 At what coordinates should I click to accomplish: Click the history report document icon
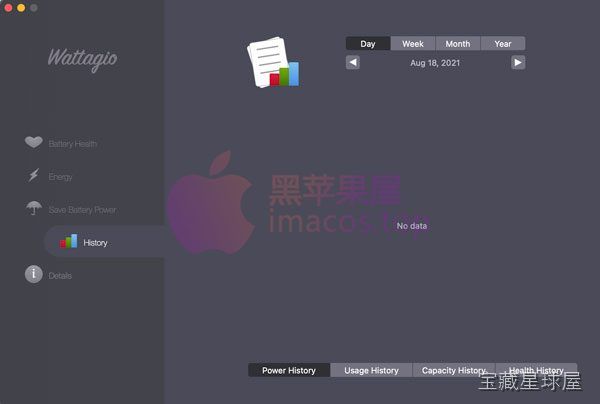click(x=273, y=62)
